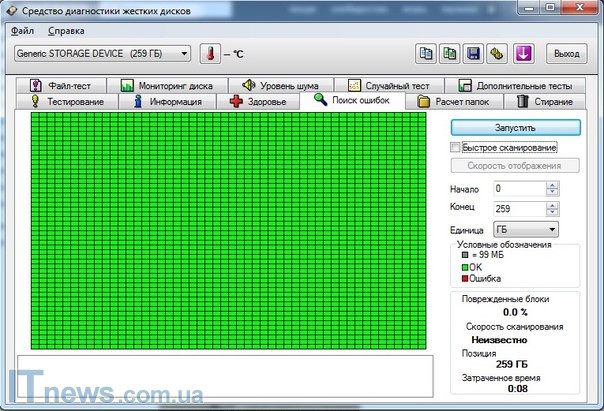Enable the Быстрое сканирование checkbox

[456, 147]
